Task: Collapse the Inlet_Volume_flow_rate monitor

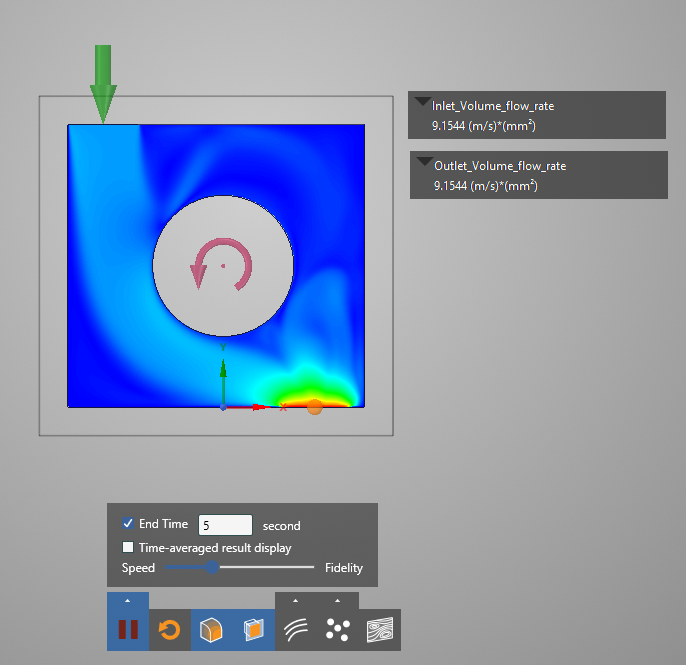Action: [423, 101]
